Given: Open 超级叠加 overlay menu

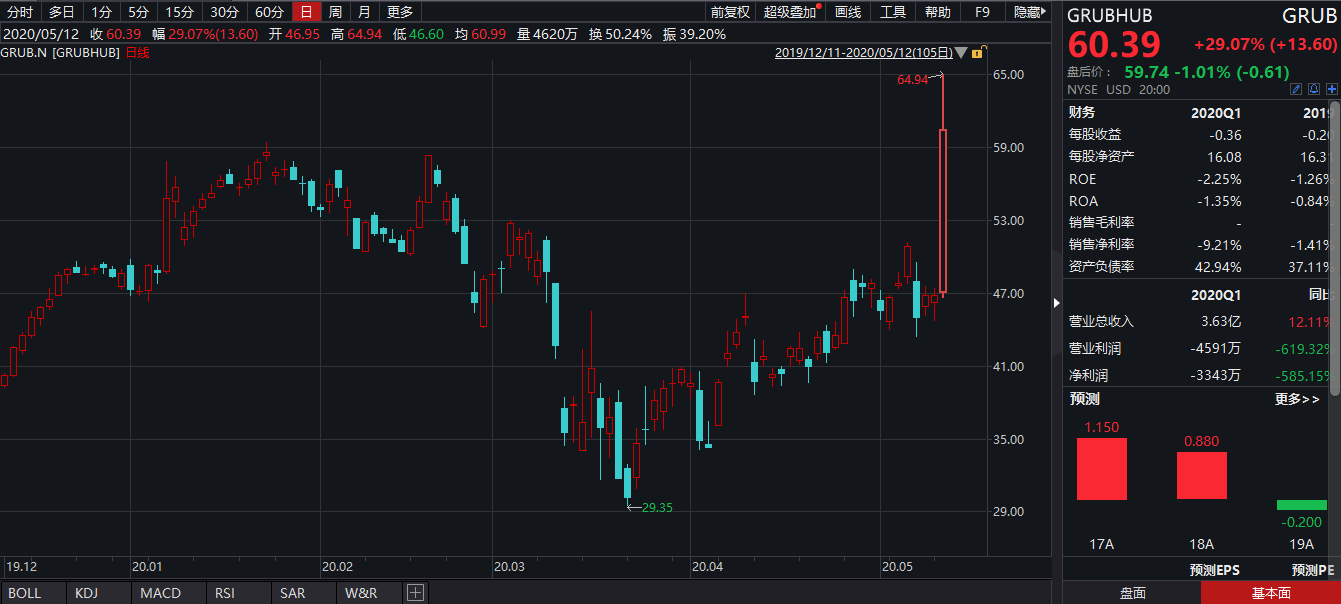Looking at the screenshot, I should coord(790,12).
